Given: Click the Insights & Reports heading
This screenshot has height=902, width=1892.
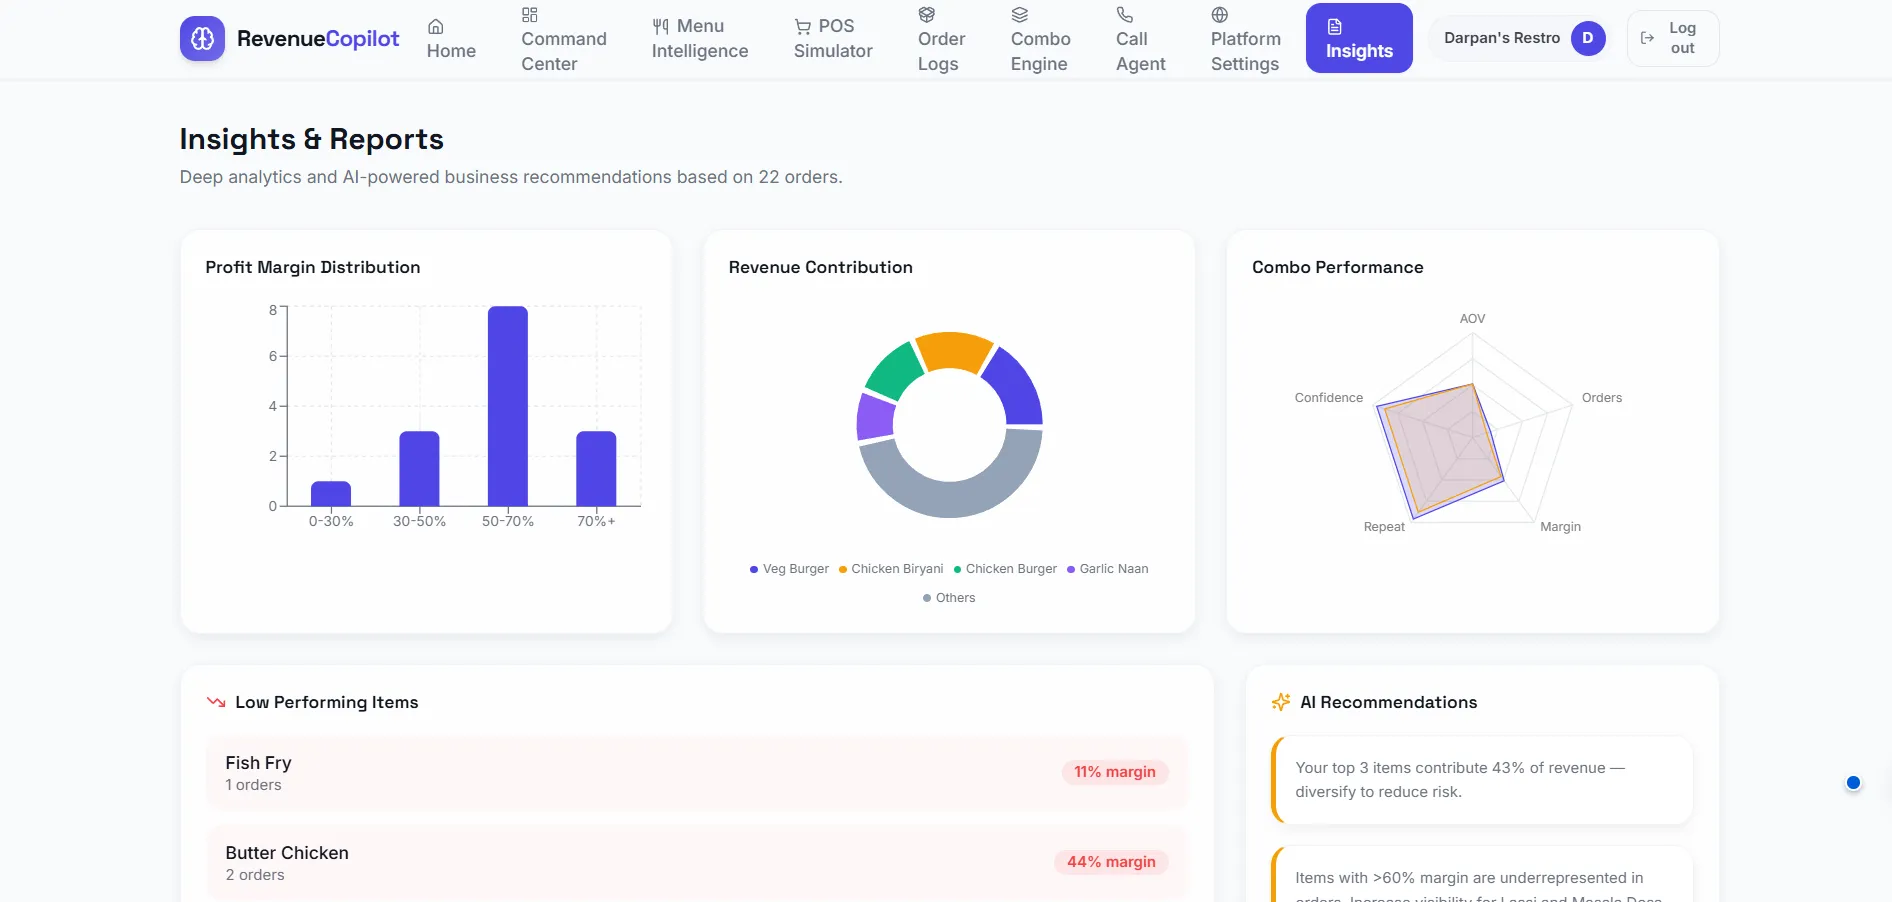Looking at the screenshot, I should 311,139.
